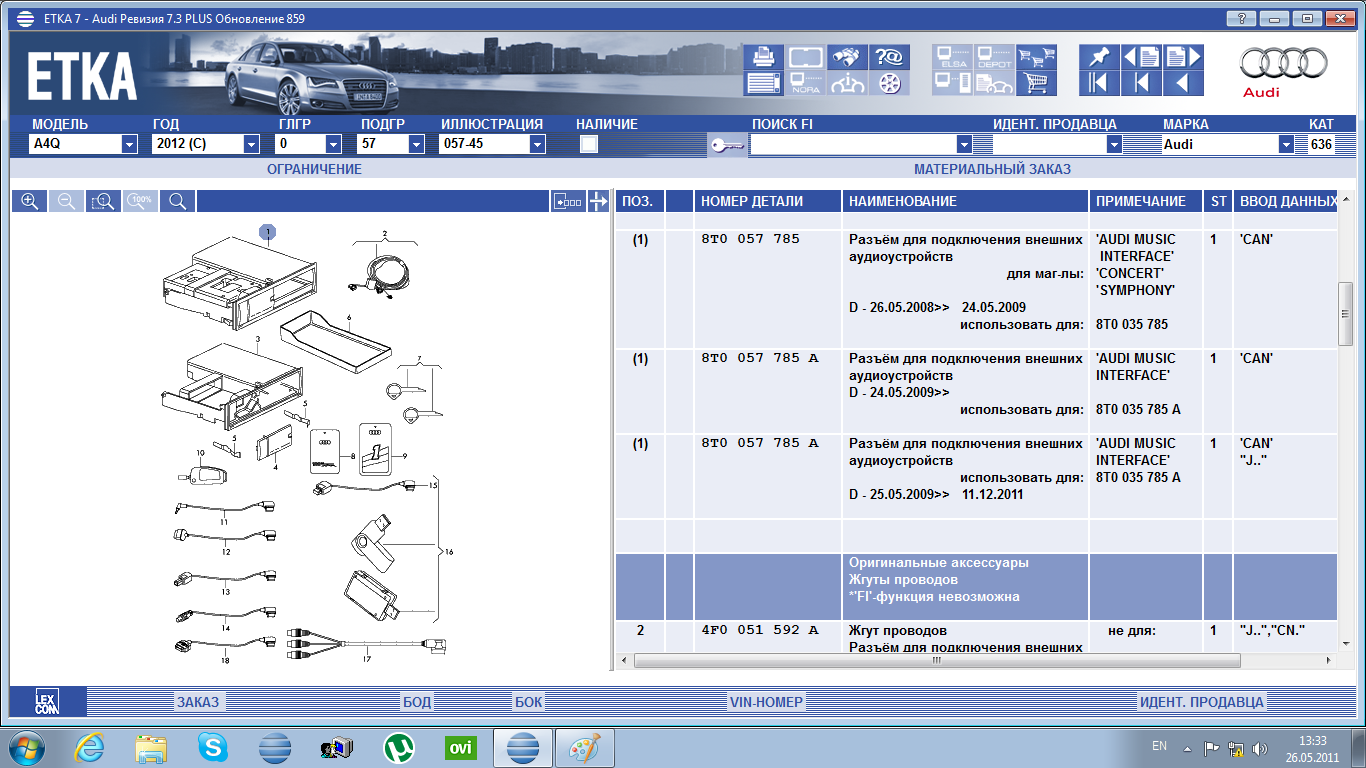Open the МОДЕЛЬ dropdown showing A4Q
This screenshot has width=1366, height=768.
coord(129,144)
